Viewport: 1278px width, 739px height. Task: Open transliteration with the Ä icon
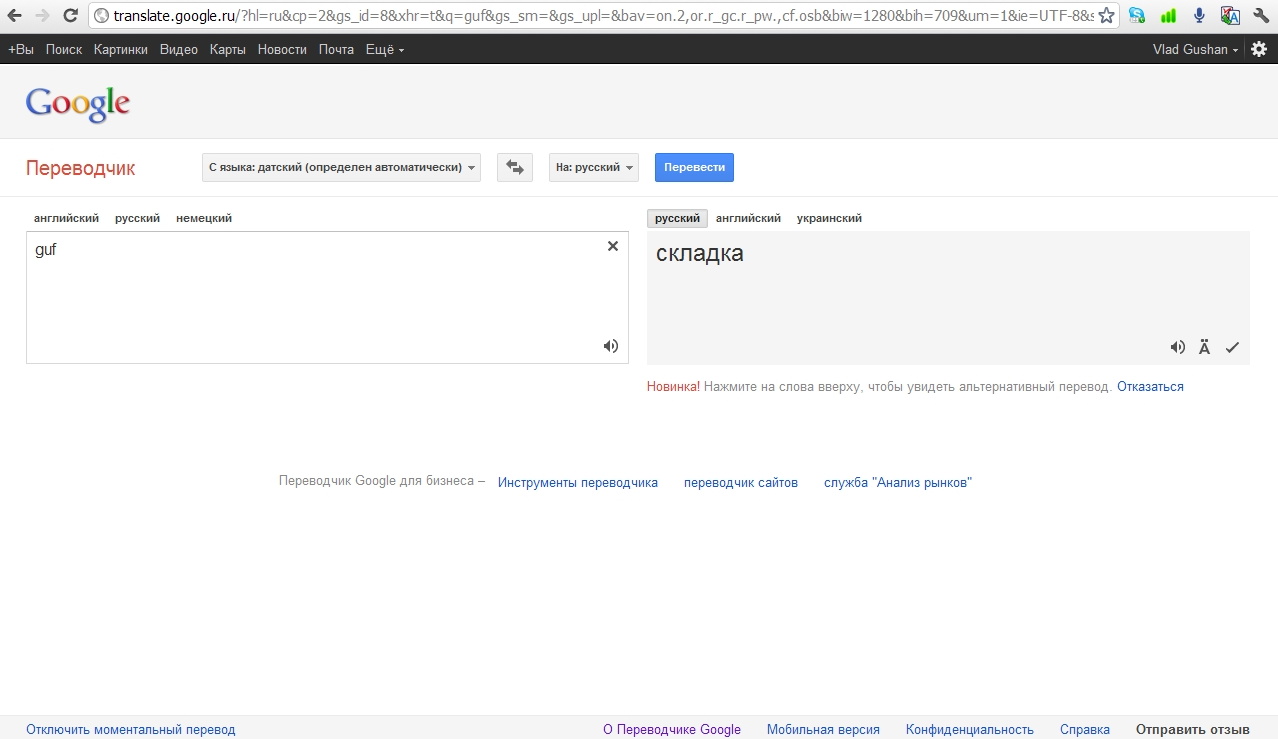click(1204, 347)
